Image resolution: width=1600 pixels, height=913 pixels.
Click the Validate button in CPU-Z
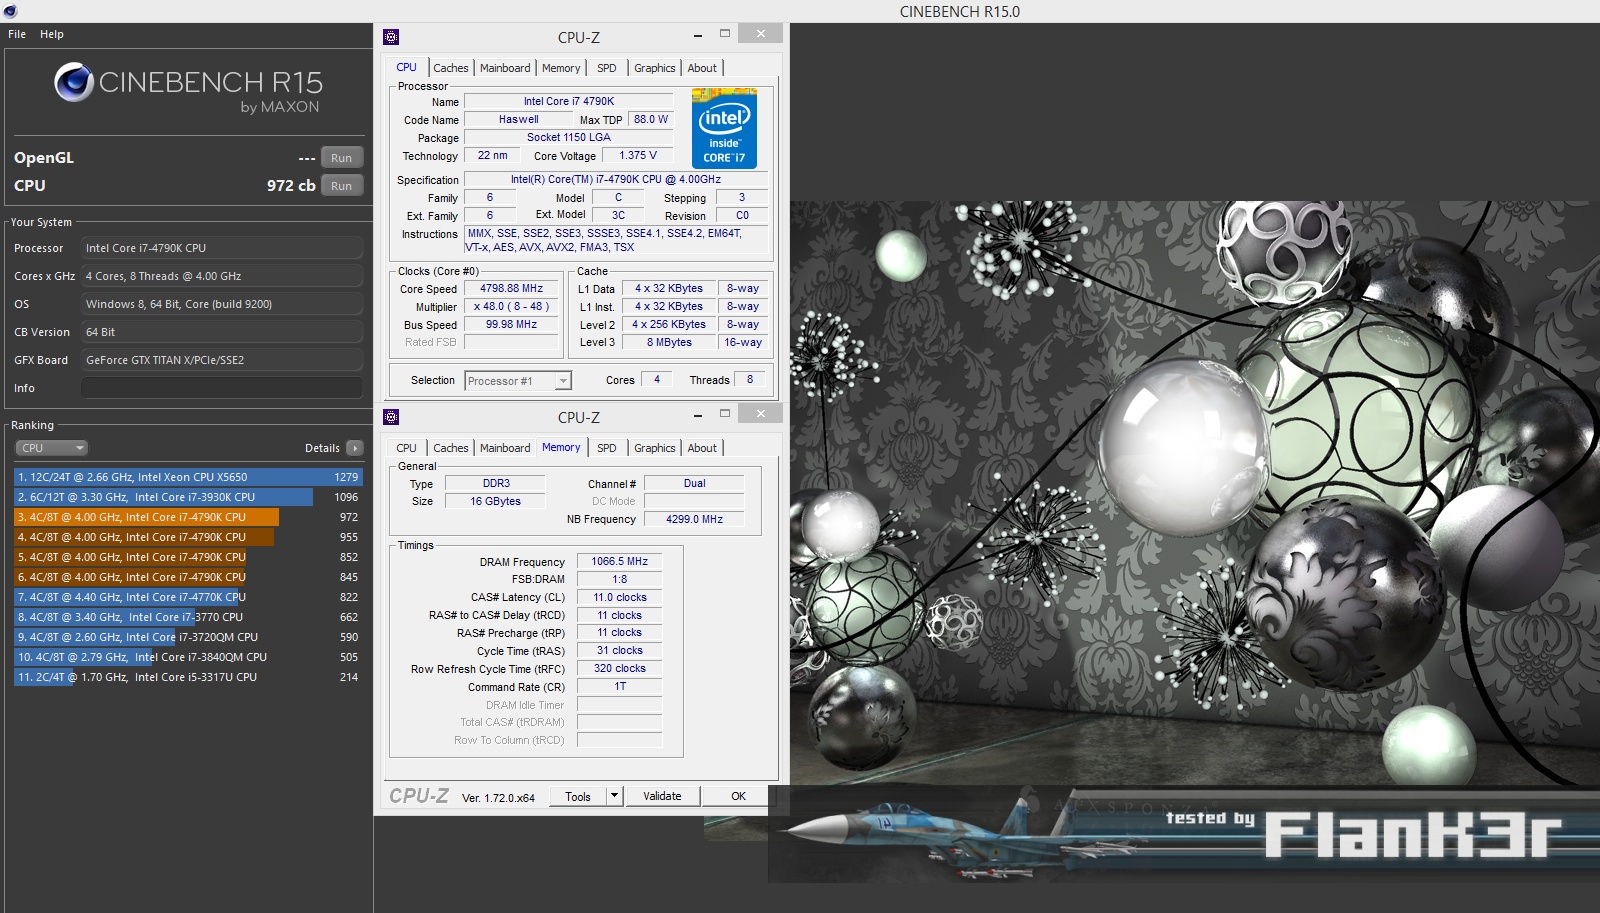662,796
